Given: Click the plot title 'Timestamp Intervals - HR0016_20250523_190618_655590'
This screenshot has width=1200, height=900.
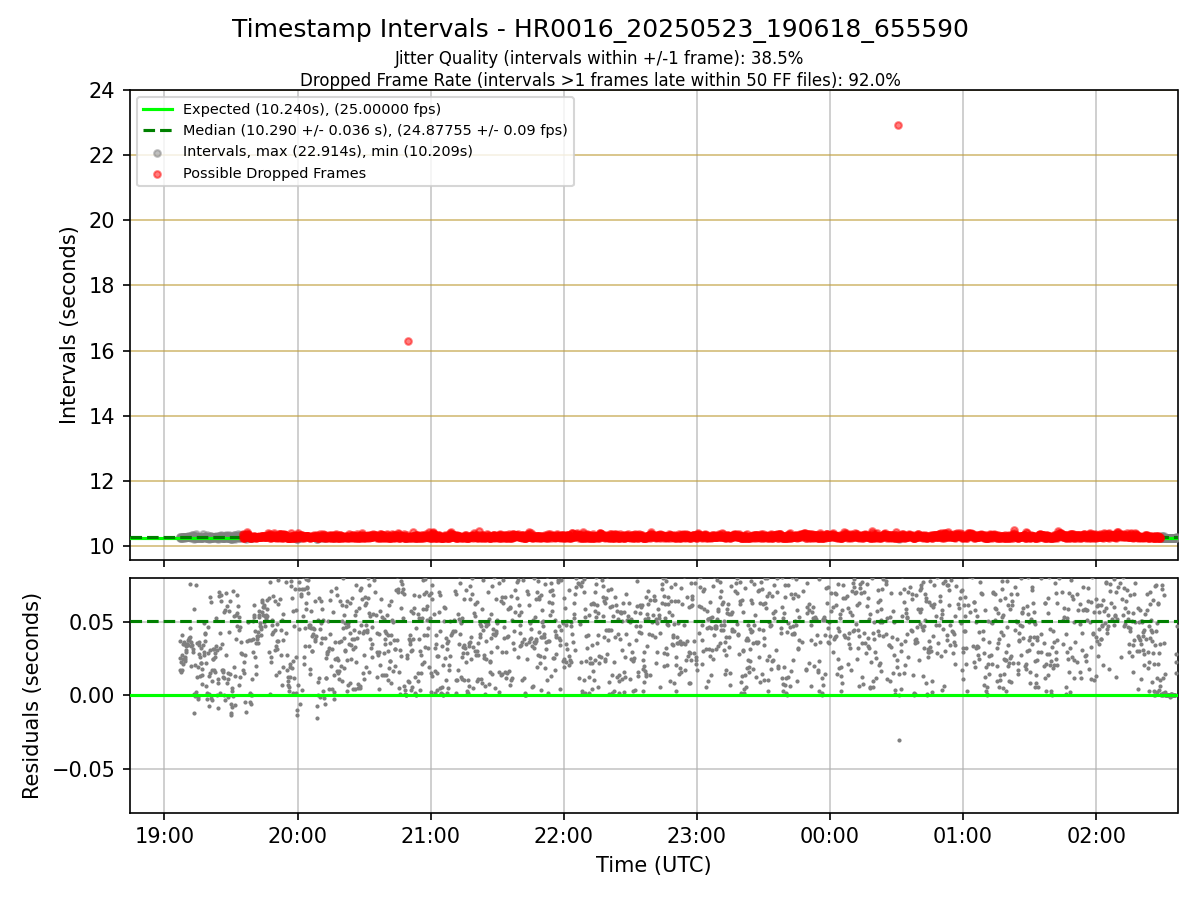Looking at the screenshot, I should 600,29.
